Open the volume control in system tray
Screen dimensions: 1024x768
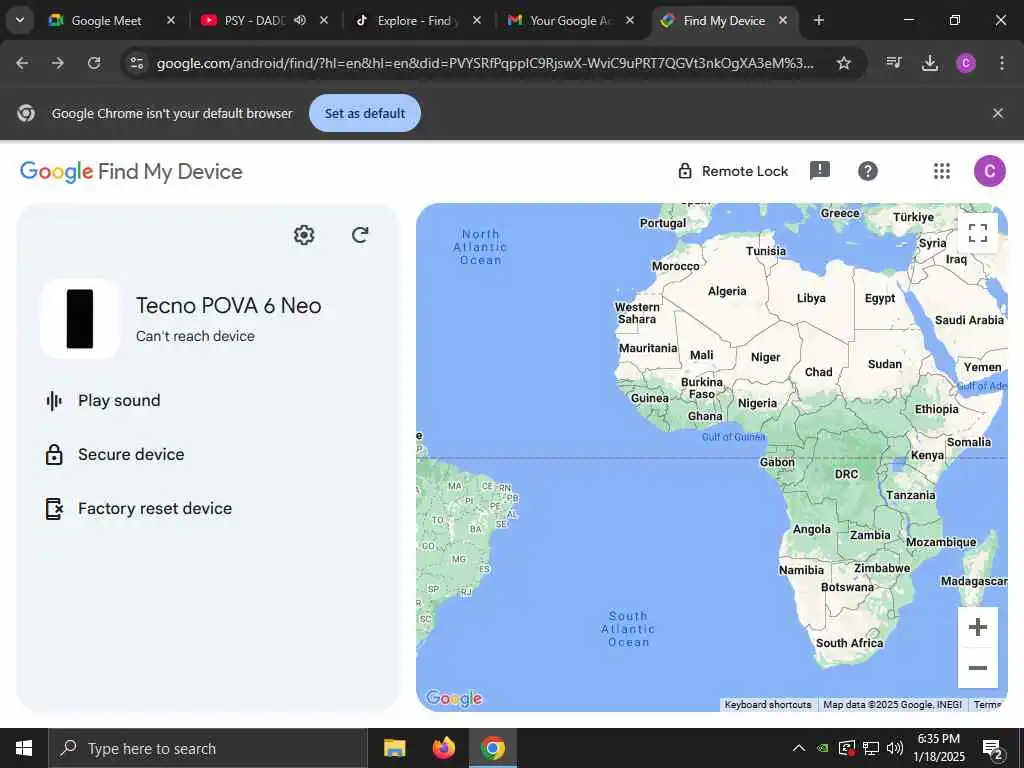895,748
